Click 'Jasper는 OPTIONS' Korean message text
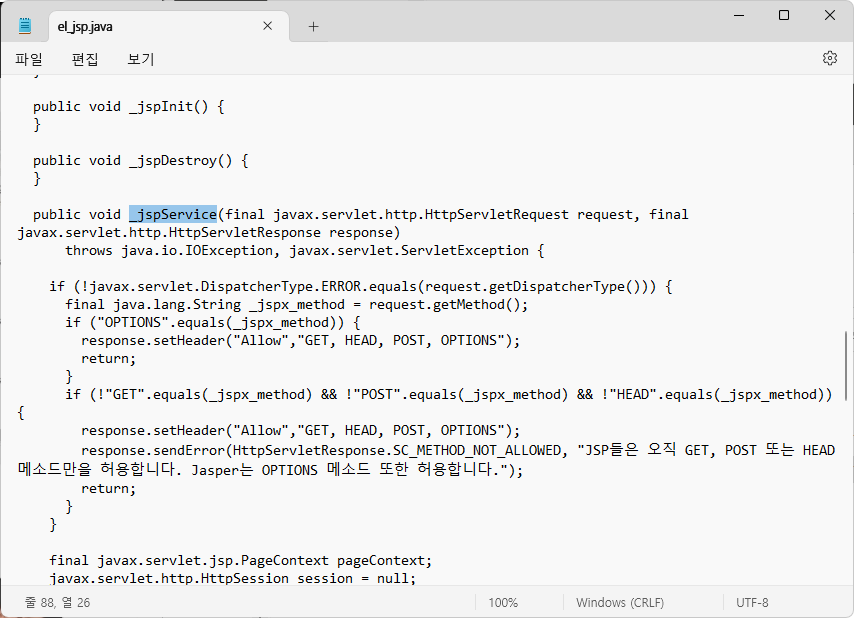This screenshot has height=618, width=854. click(x=254, y=469)
